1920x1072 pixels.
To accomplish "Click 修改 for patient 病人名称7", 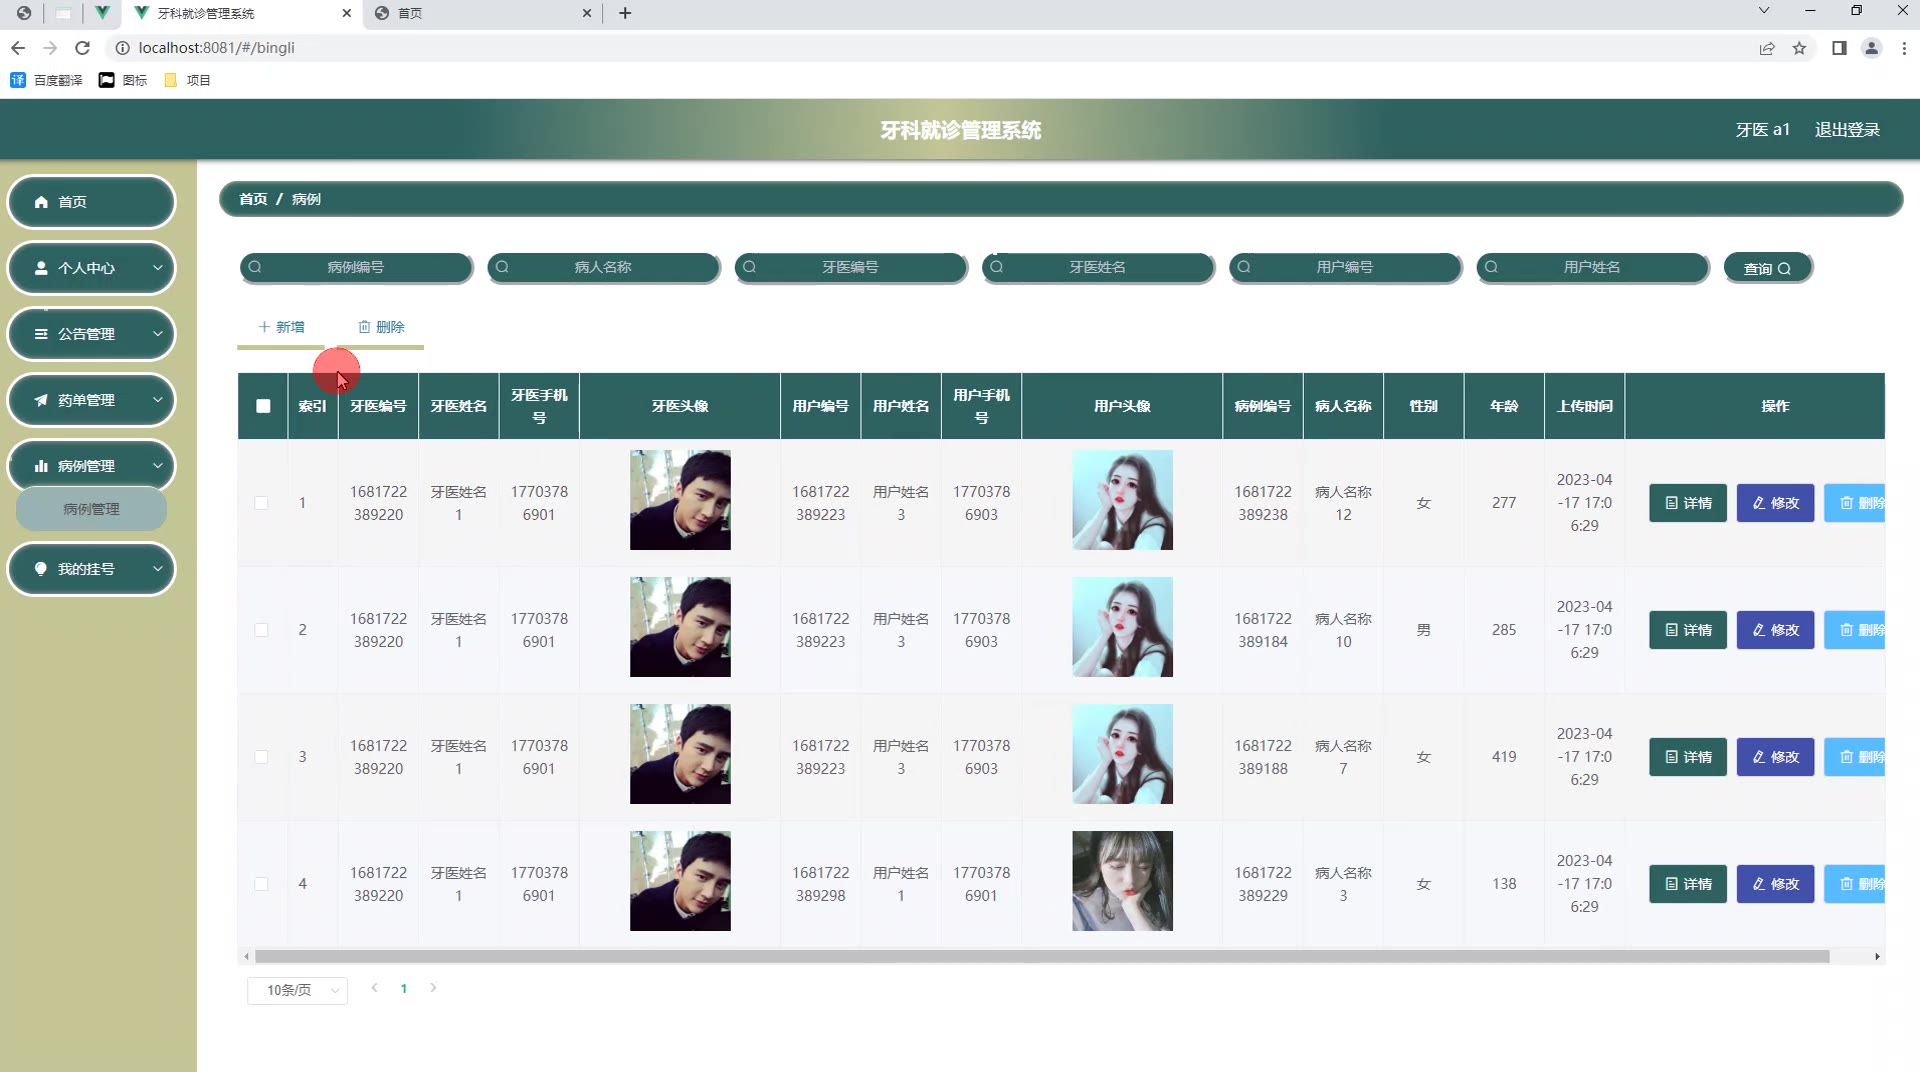I will point(1775,757).
